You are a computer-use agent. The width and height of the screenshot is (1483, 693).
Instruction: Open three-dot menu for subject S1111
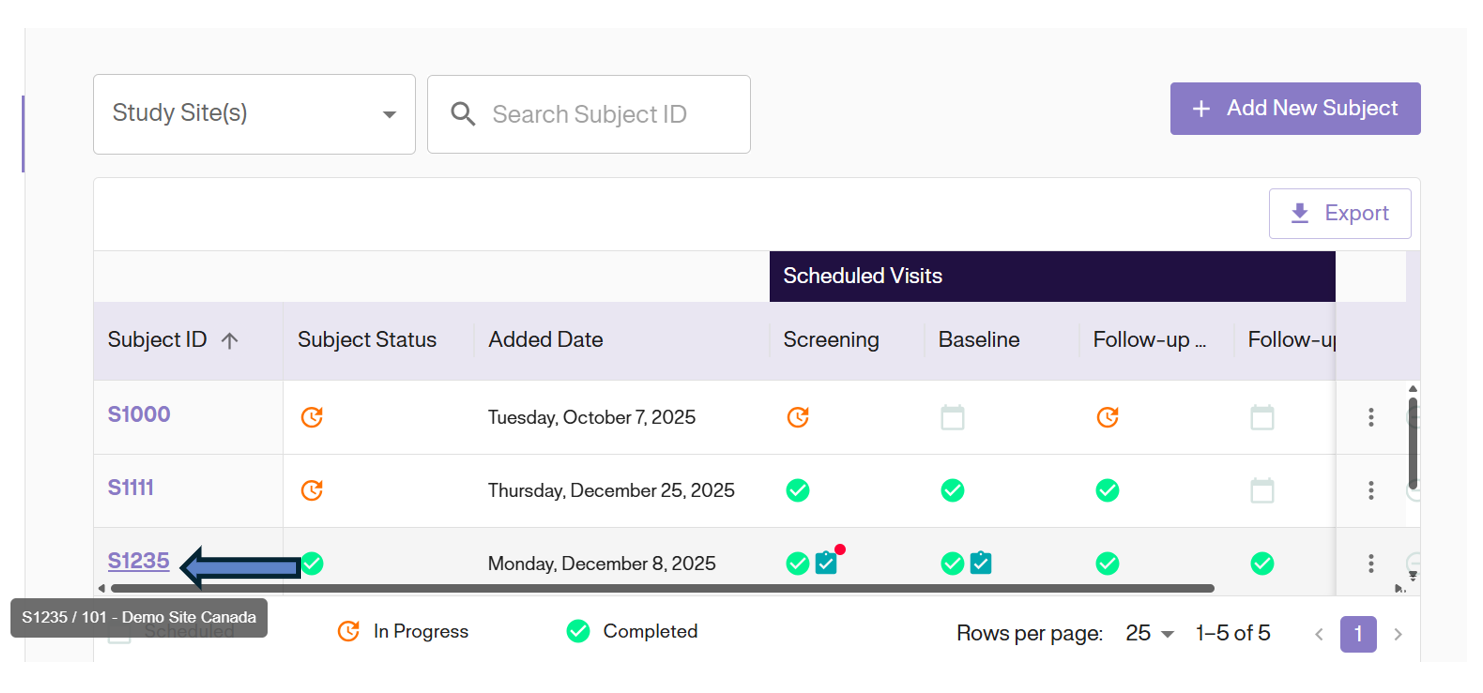(x=1371, y=490)
